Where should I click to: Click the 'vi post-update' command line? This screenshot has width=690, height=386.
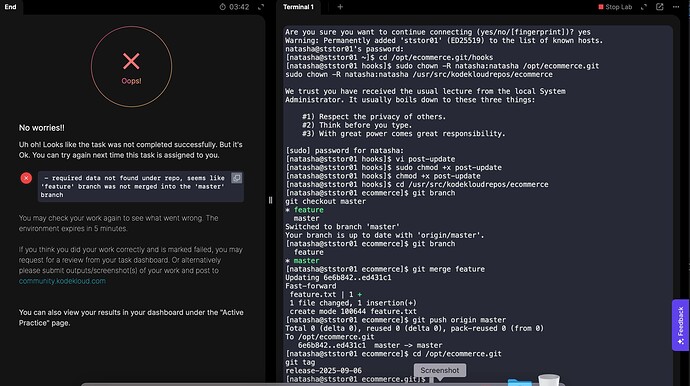(370, 159)
